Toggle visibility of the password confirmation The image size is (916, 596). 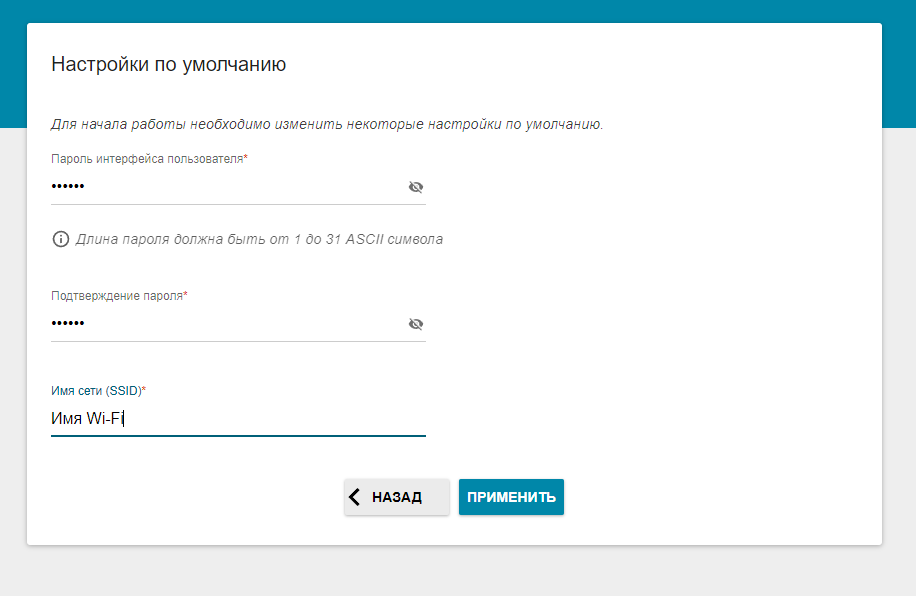point(416,324)
